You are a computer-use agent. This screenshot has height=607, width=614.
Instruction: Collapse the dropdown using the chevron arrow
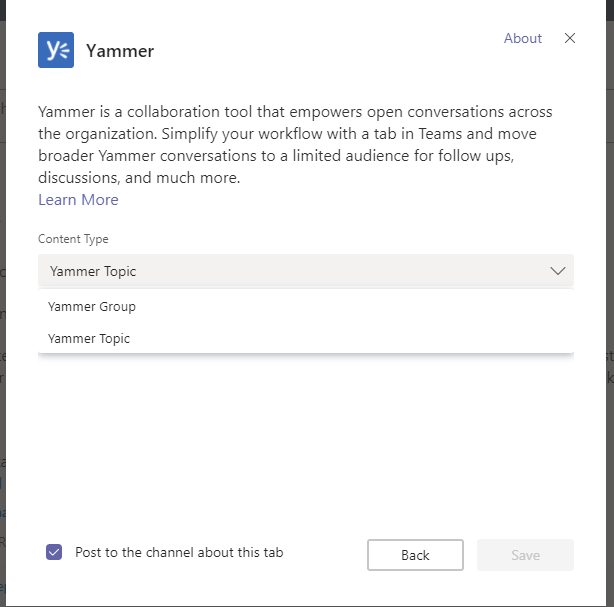pos(558,271)
